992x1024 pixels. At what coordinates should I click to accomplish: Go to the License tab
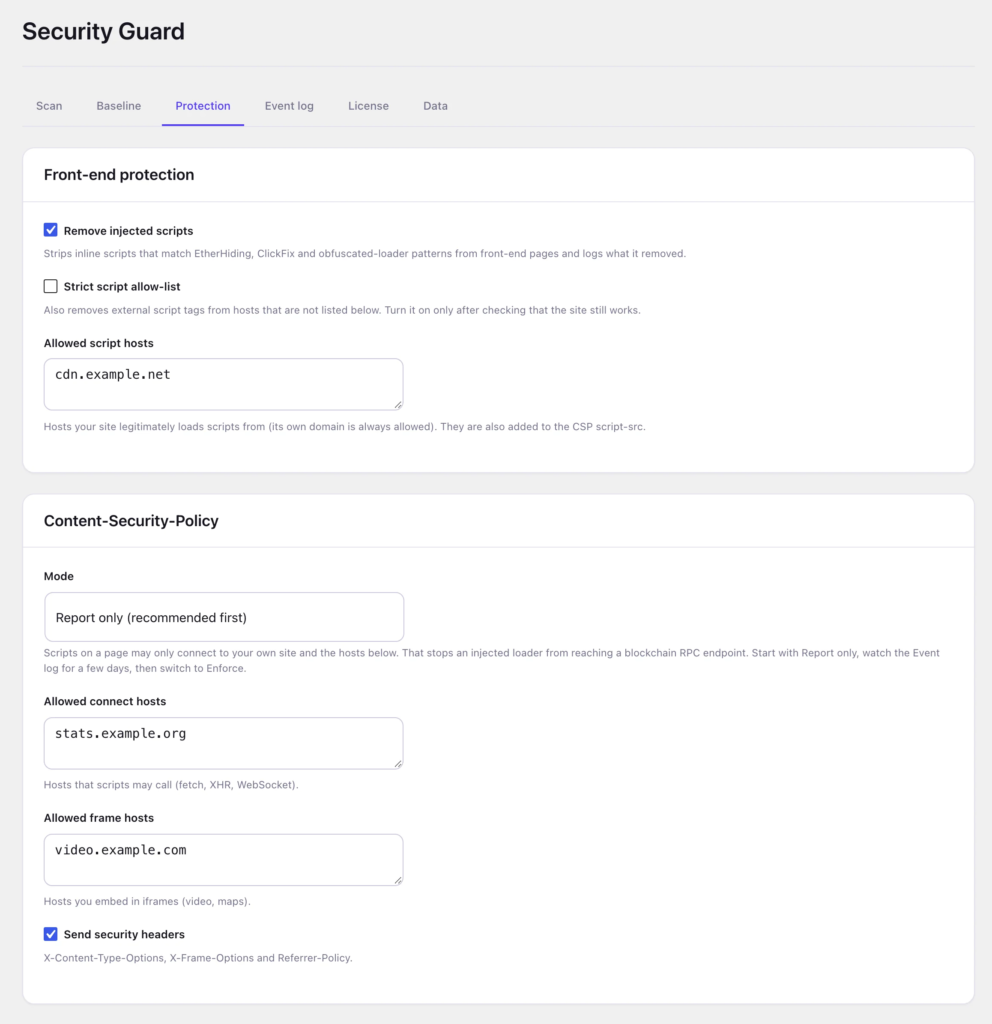(x=368, y=106)
